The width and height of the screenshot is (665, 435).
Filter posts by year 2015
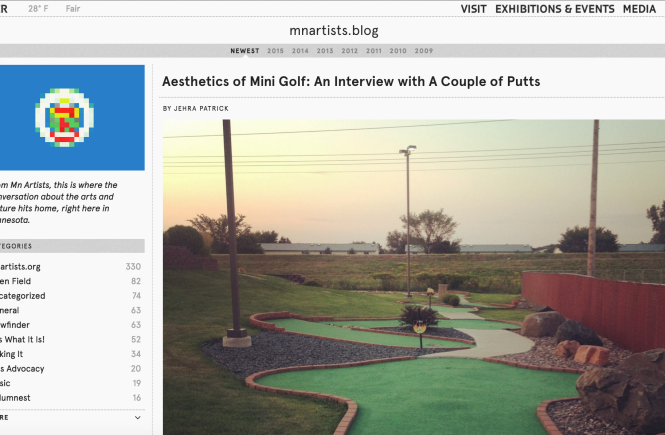pos(275,51)
